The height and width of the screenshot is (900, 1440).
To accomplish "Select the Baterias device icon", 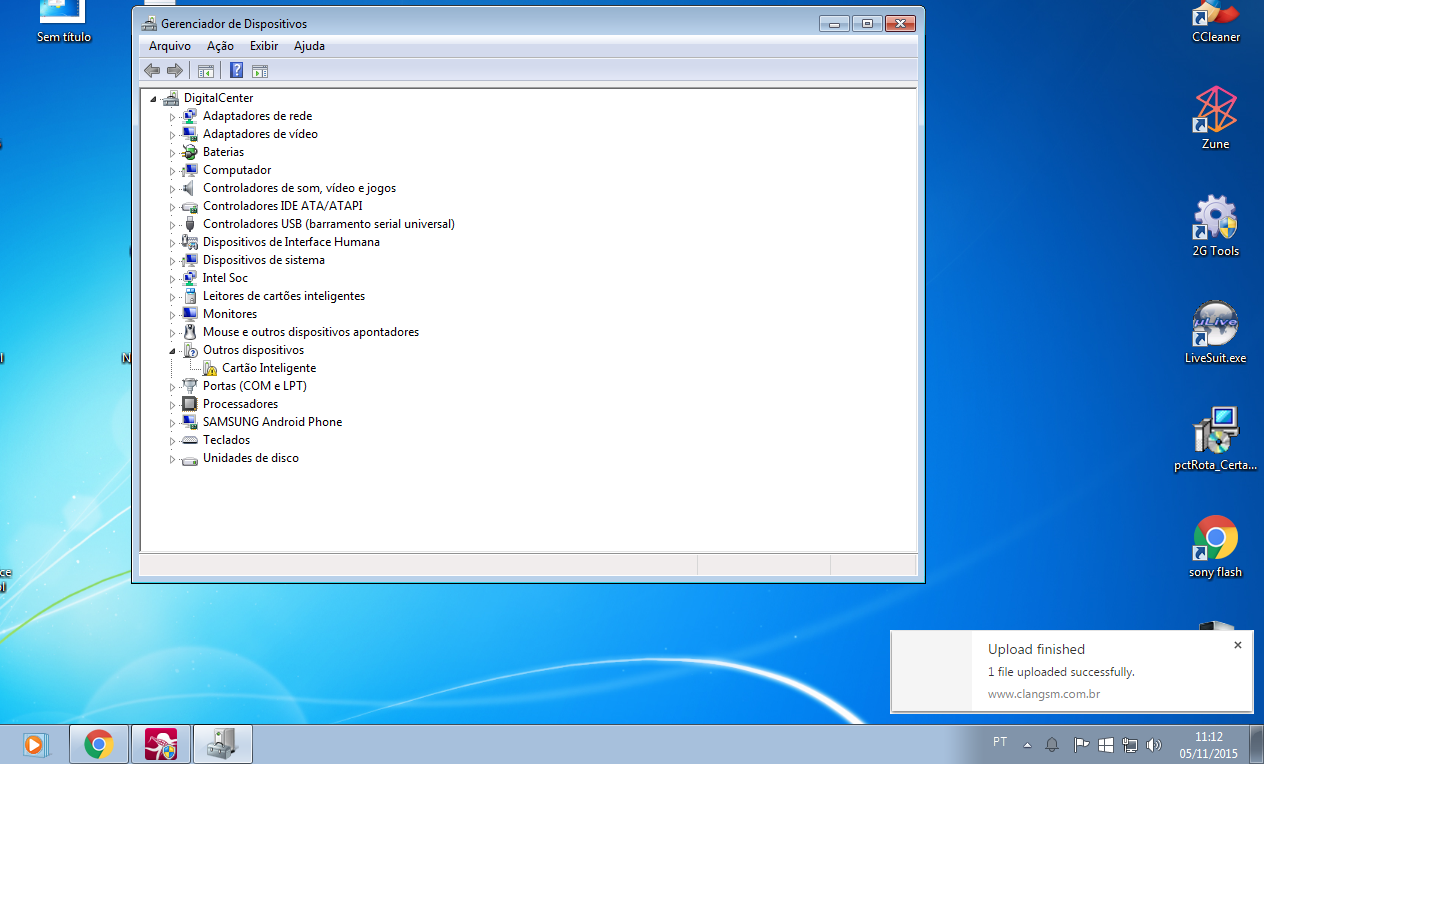I will click(x=190, y=152).
